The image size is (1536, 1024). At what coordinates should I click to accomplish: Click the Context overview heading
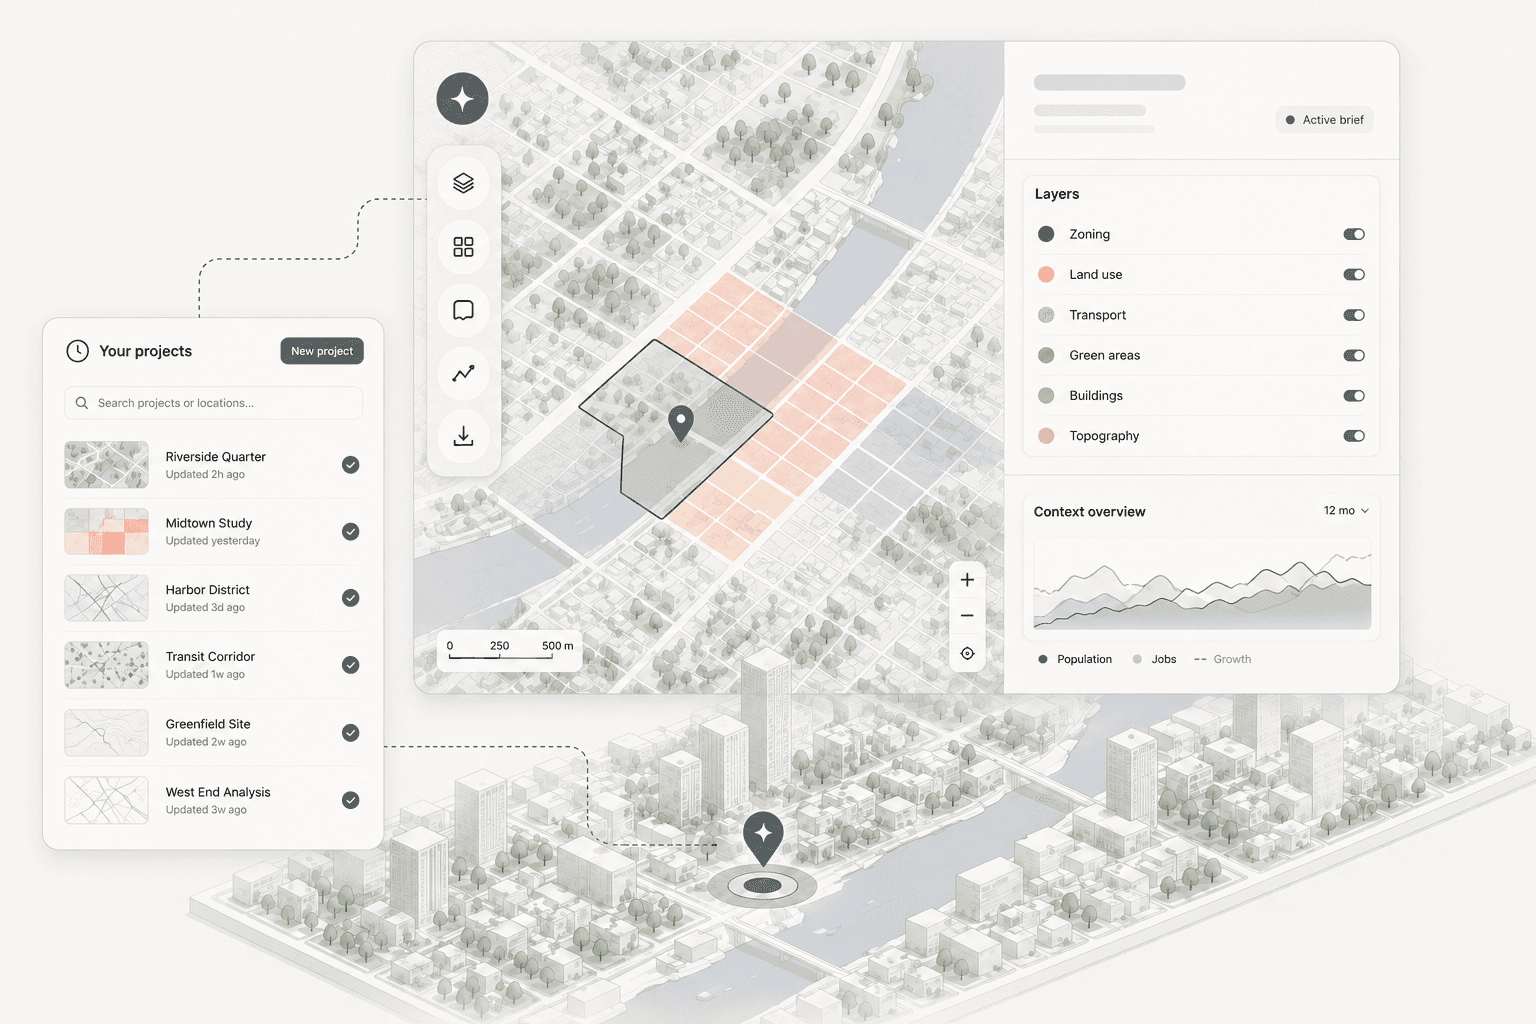[x=1090, y=512]
